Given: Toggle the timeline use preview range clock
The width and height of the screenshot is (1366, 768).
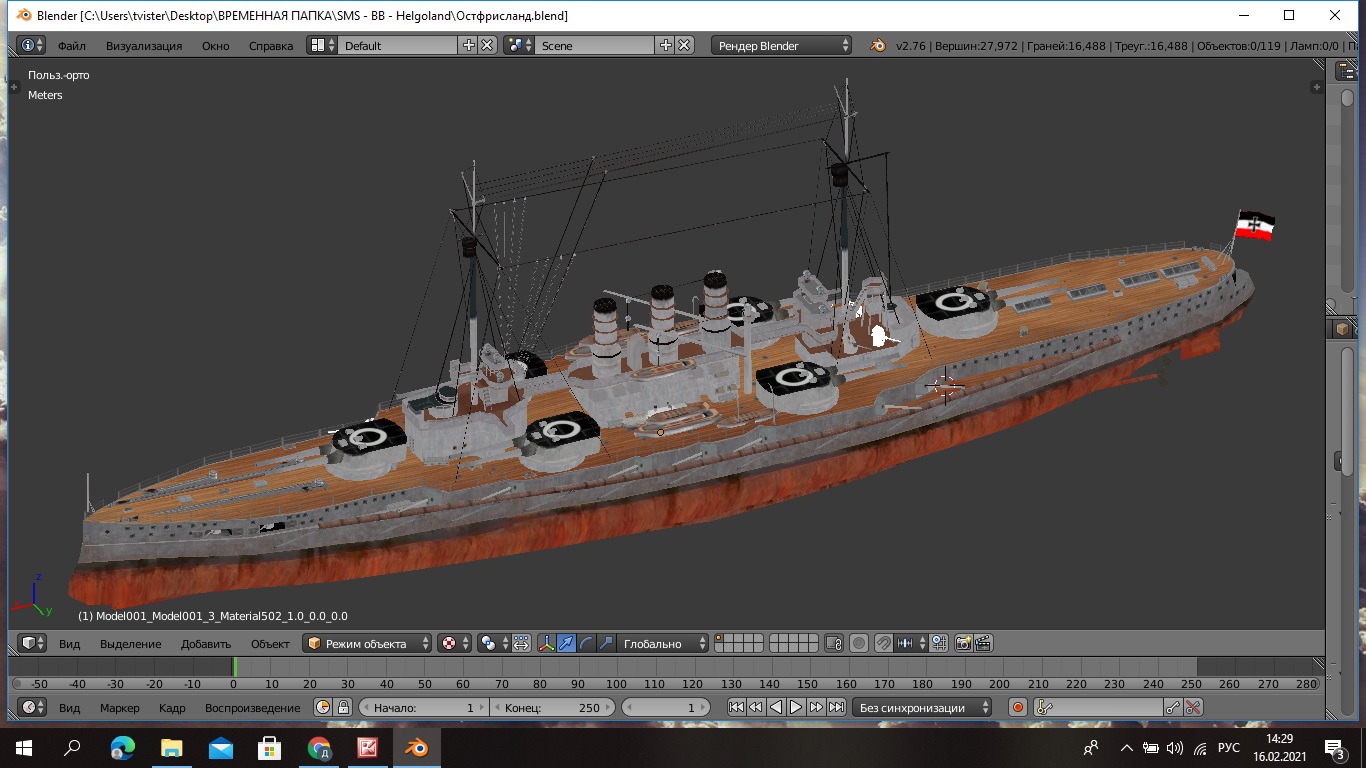Looking at the screenshot, I should tap(323, 707).
